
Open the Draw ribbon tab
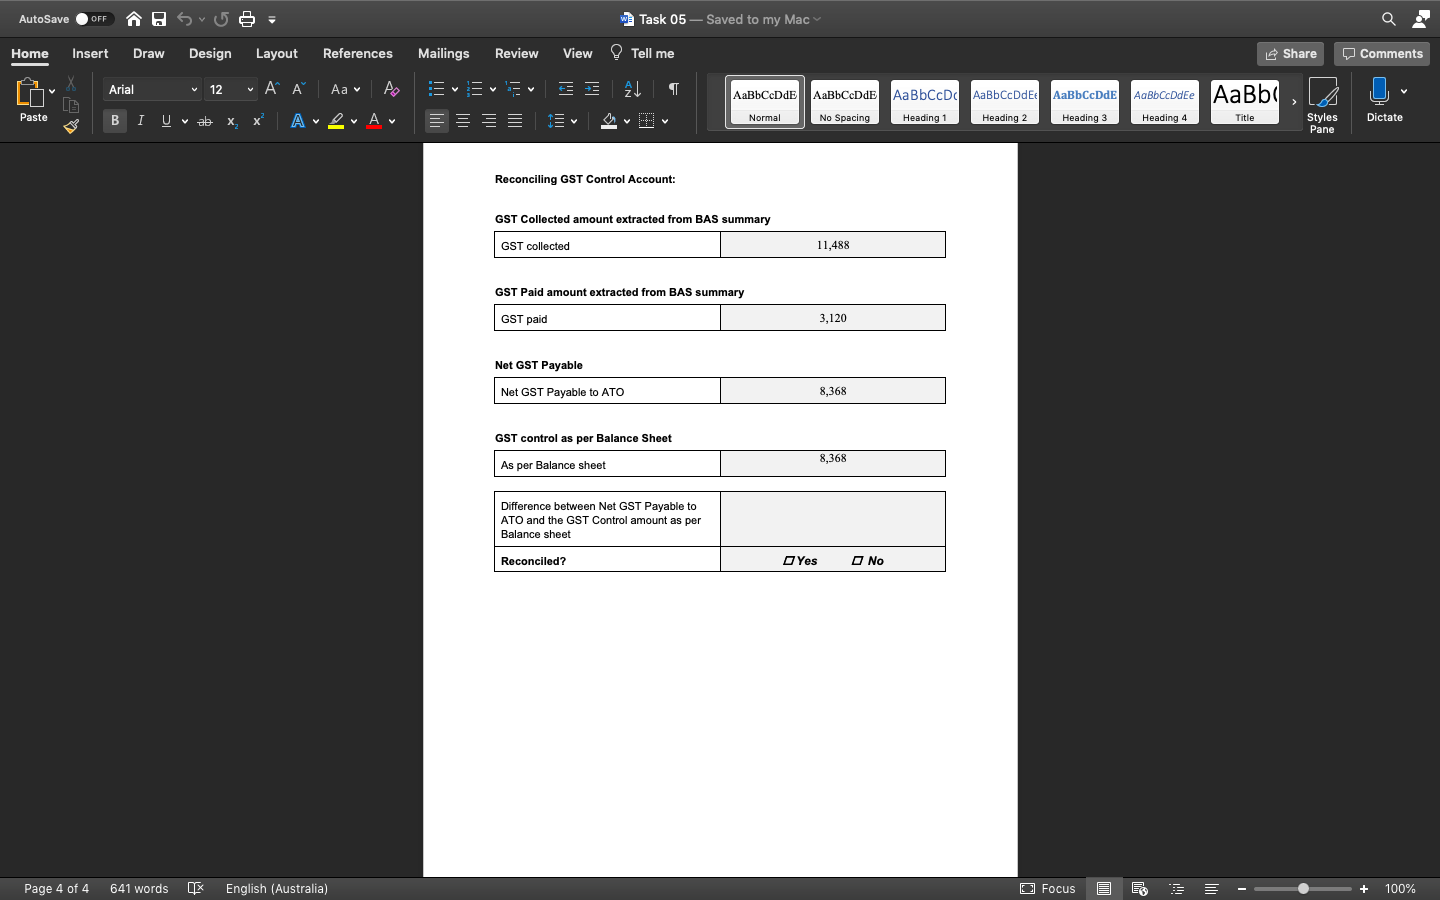pyautogui.click(x=149, y=53)
